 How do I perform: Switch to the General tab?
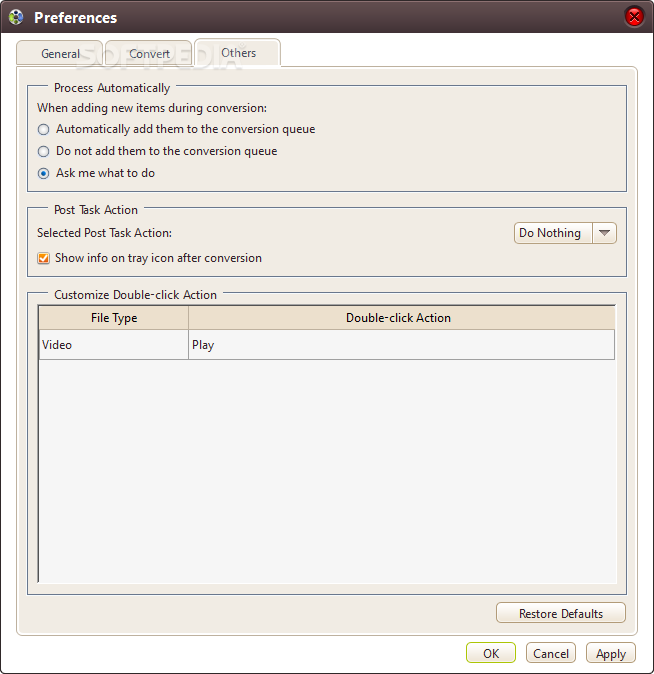pos(60,53)
